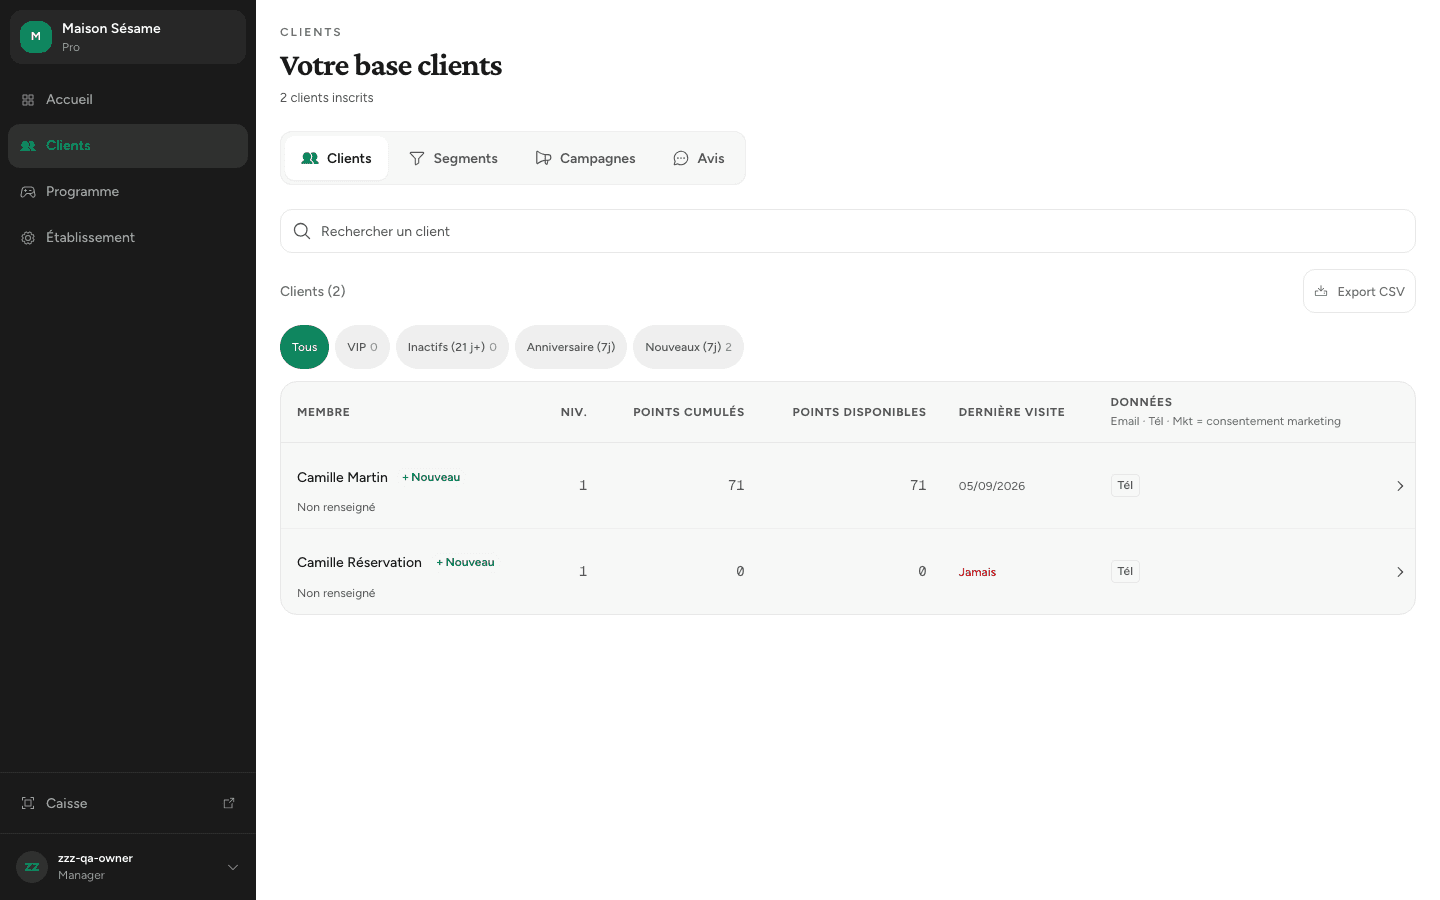Click the Avis speech bubble icon
1440x900 pixels.
681,158
